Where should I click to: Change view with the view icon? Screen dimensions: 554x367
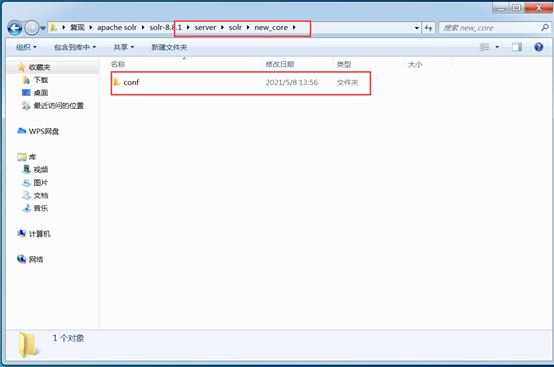pyautogui.click(x=484, y=47)
